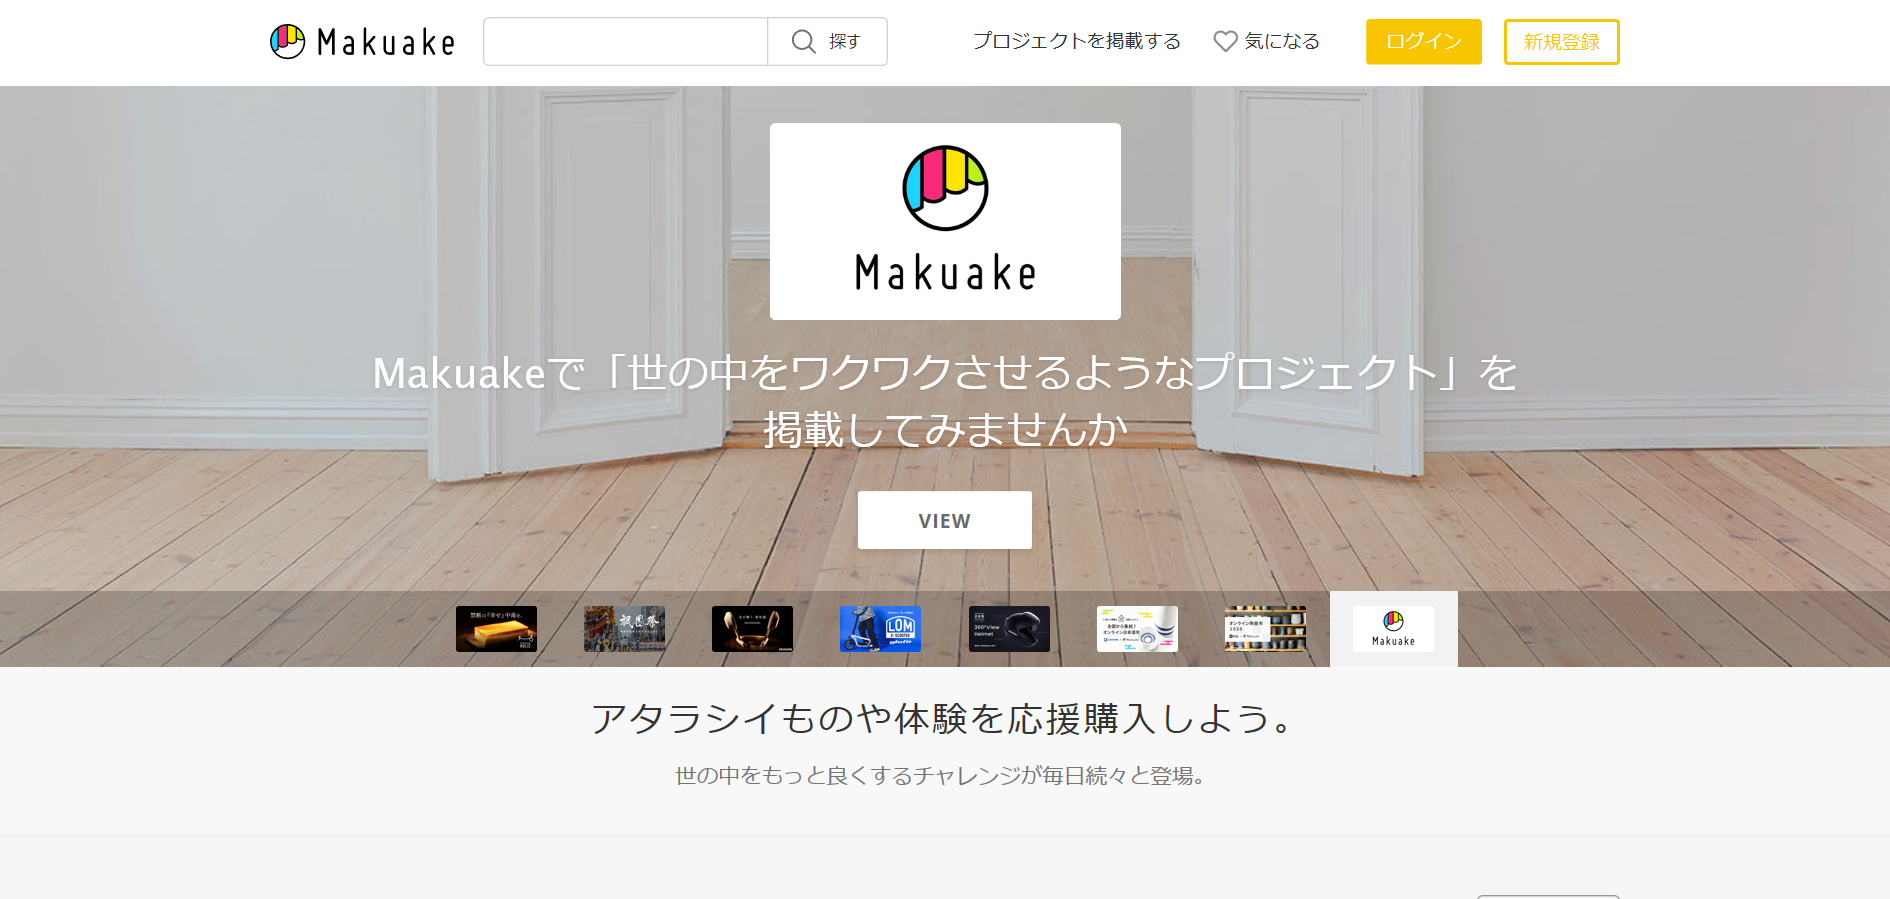Select the highlighted Makuake logo thumbnail
The height and width of the screenshot is (899, 1890).
coord(1393,629)
